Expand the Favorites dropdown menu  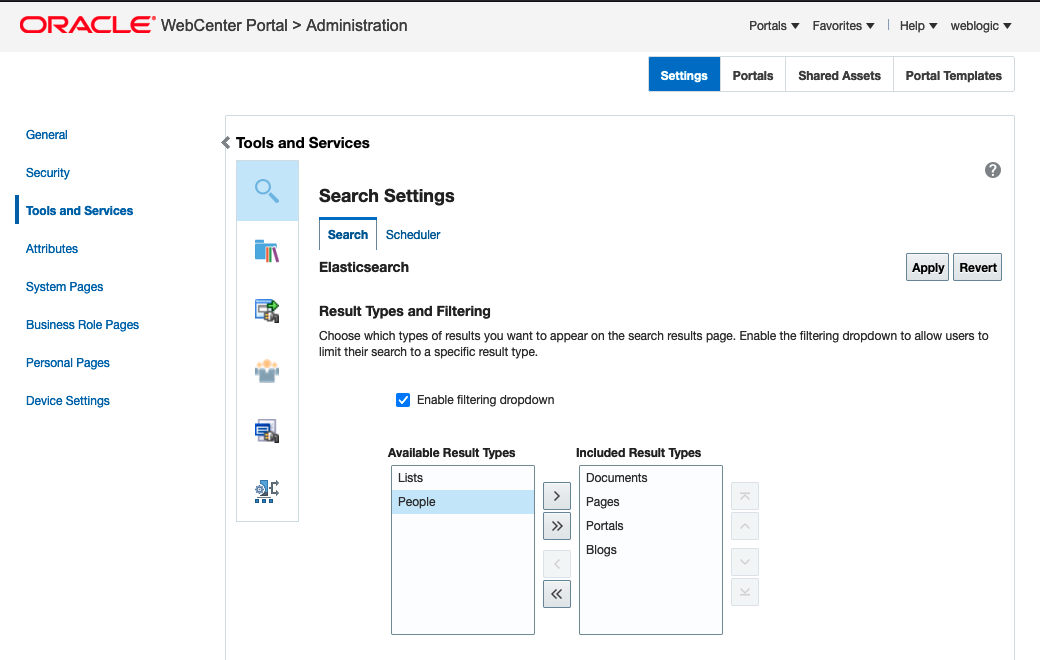pos(843,26)
